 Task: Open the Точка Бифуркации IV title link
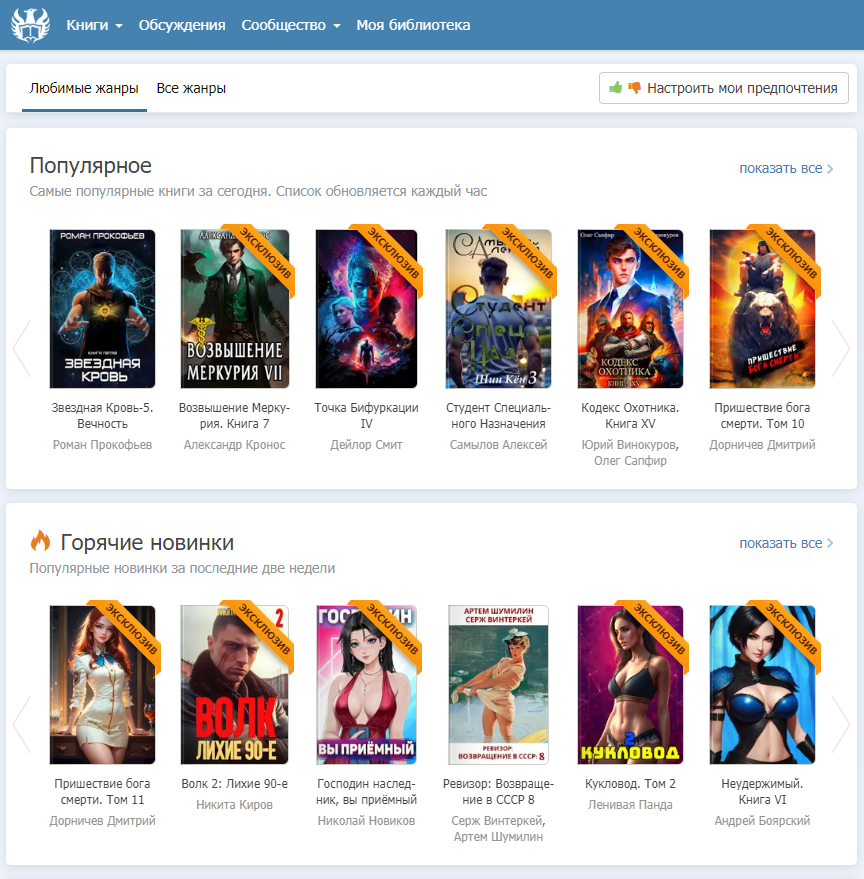click(x=366, y=416)
